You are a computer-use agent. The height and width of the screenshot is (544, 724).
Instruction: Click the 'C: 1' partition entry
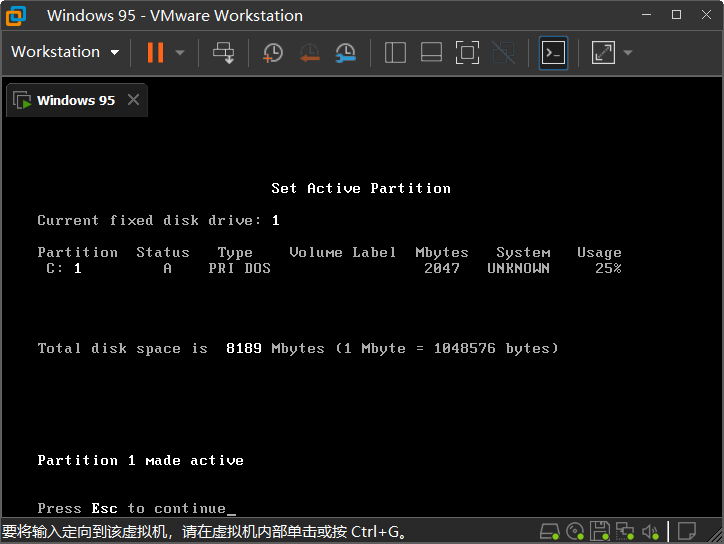click(64, 268)
